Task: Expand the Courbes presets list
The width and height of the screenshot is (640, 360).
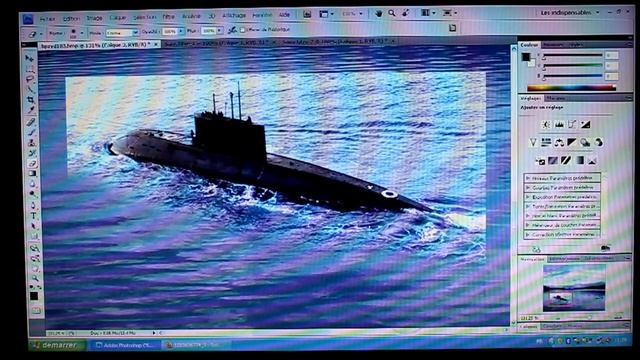Action: pos(528,188)
